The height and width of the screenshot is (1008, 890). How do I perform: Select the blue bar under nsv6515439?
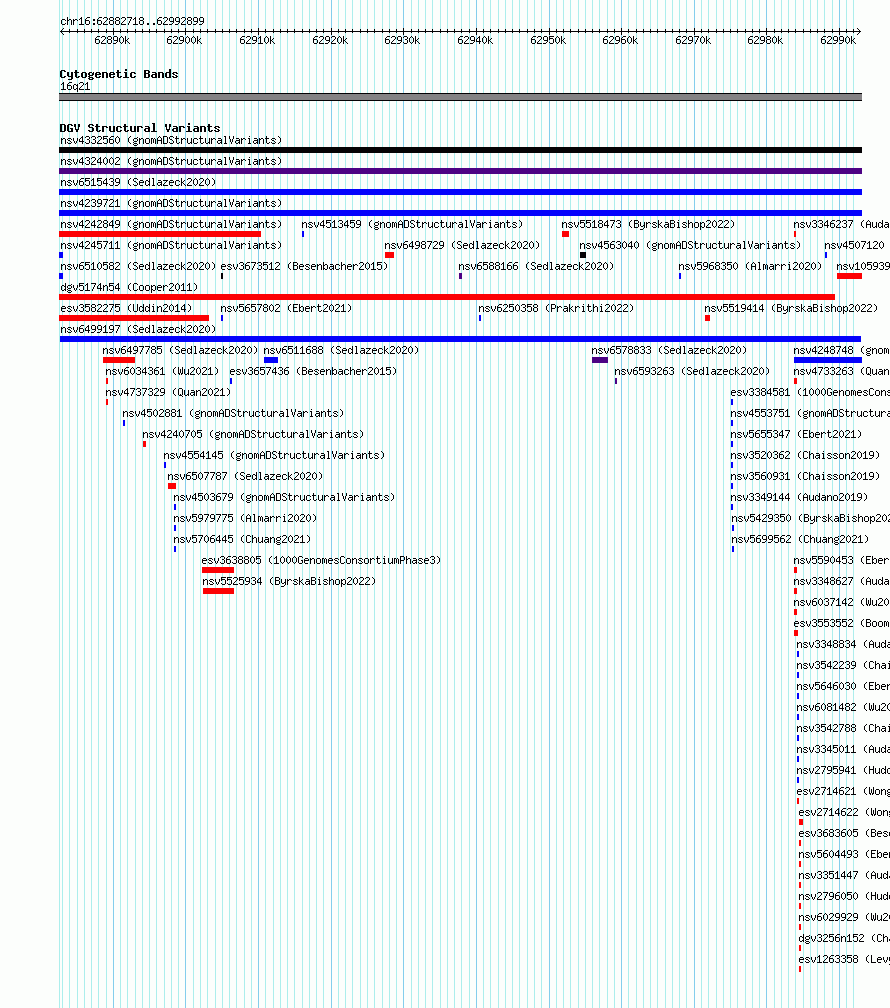coord(460,192)
